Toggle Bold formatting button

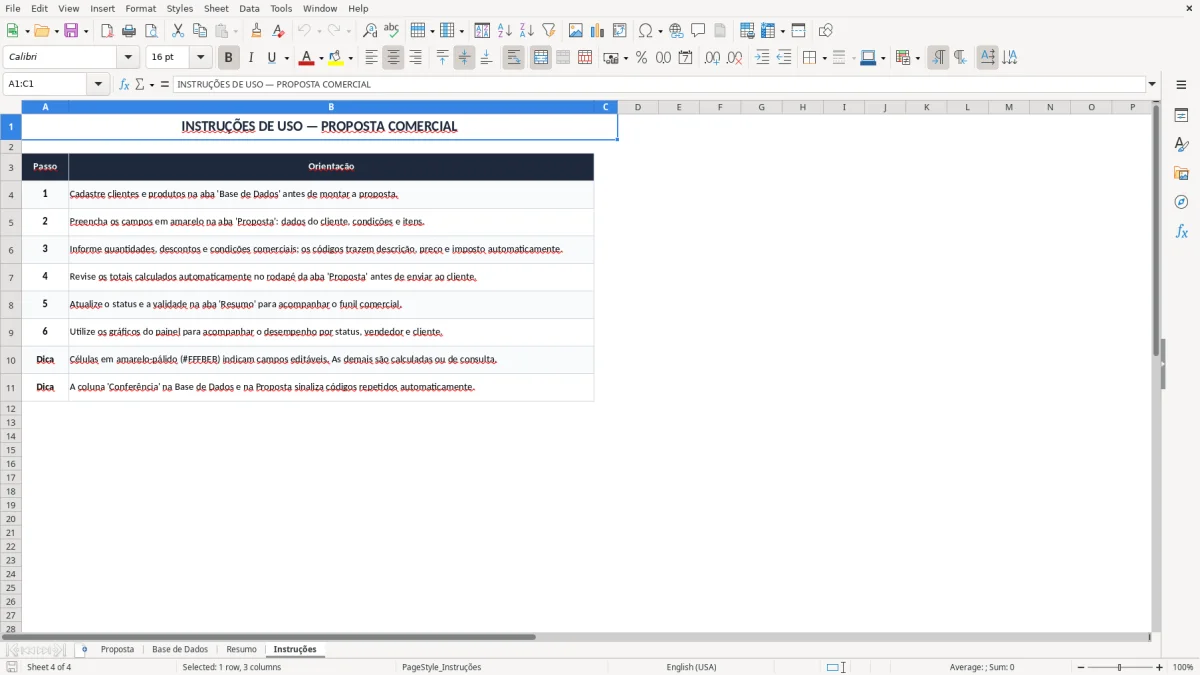click(x=229, y=58)
